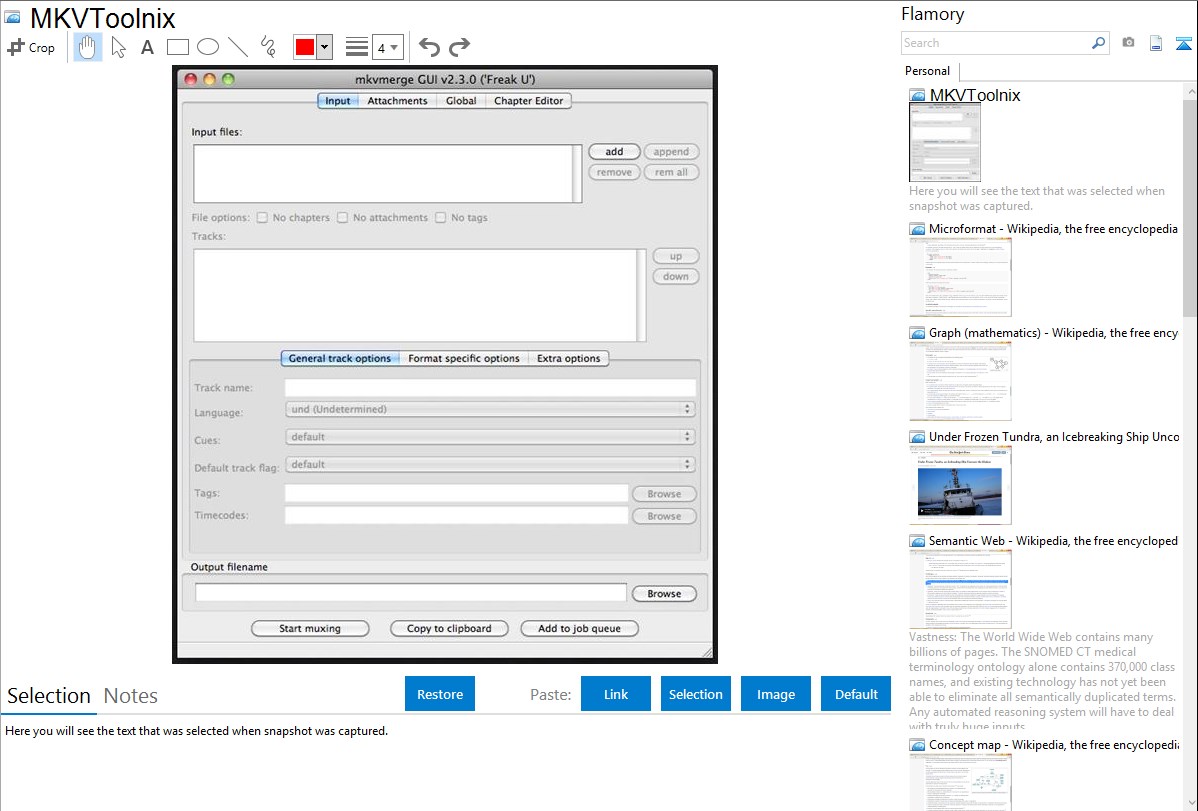This screenshot has width=1198, height=811.
Task: Select the General track options tab
Action: point(340,358)
